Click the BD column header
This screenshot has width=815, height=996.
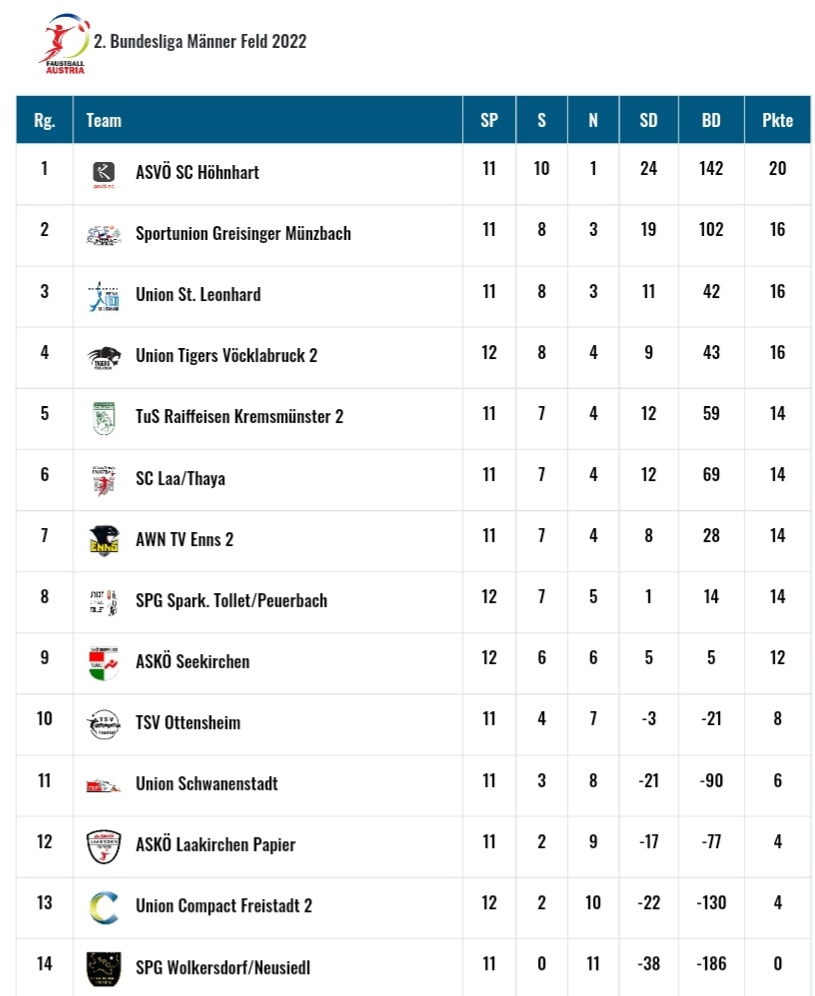(711, 120)
